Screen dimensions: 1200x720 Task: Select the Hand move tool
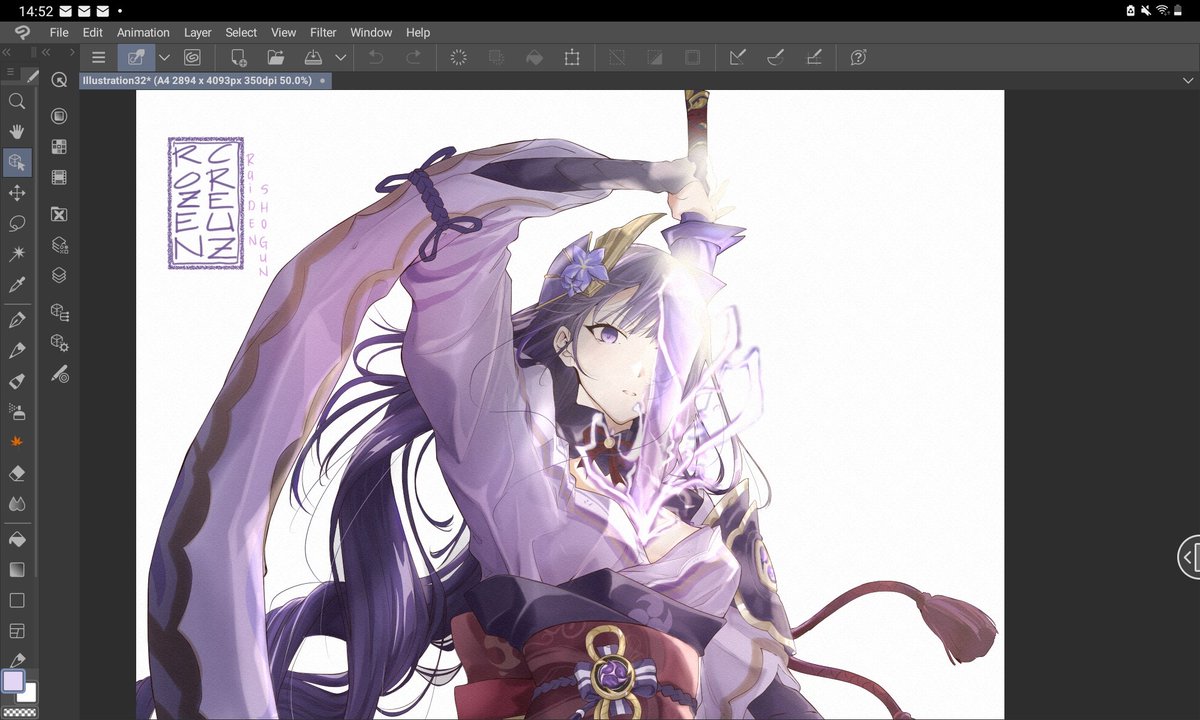tap(17, 131)
